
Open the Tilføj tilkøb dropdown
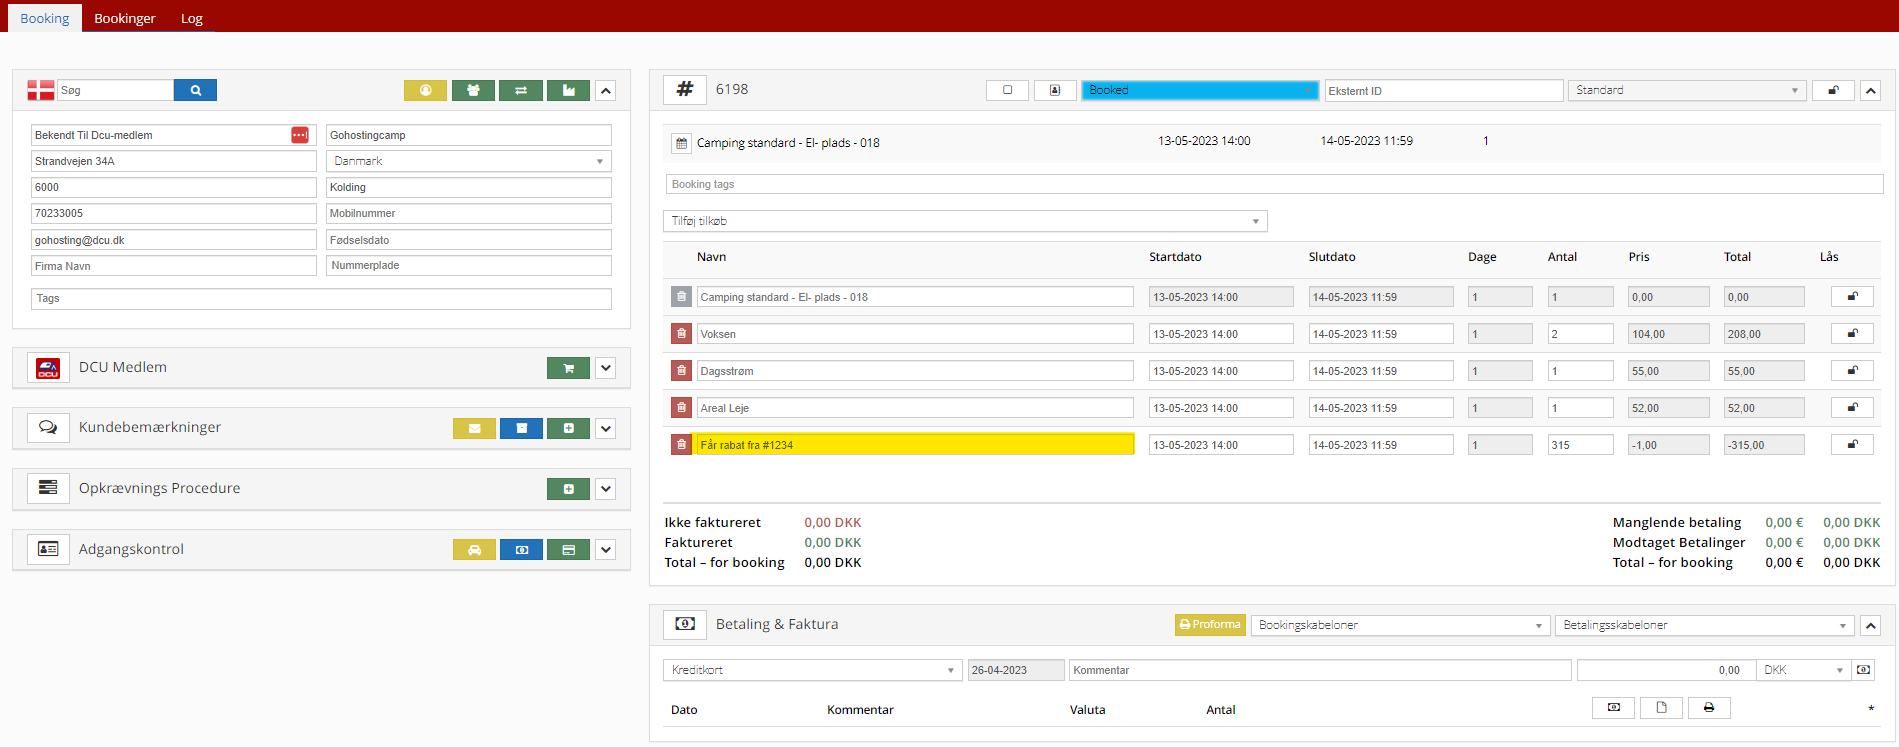965,221
